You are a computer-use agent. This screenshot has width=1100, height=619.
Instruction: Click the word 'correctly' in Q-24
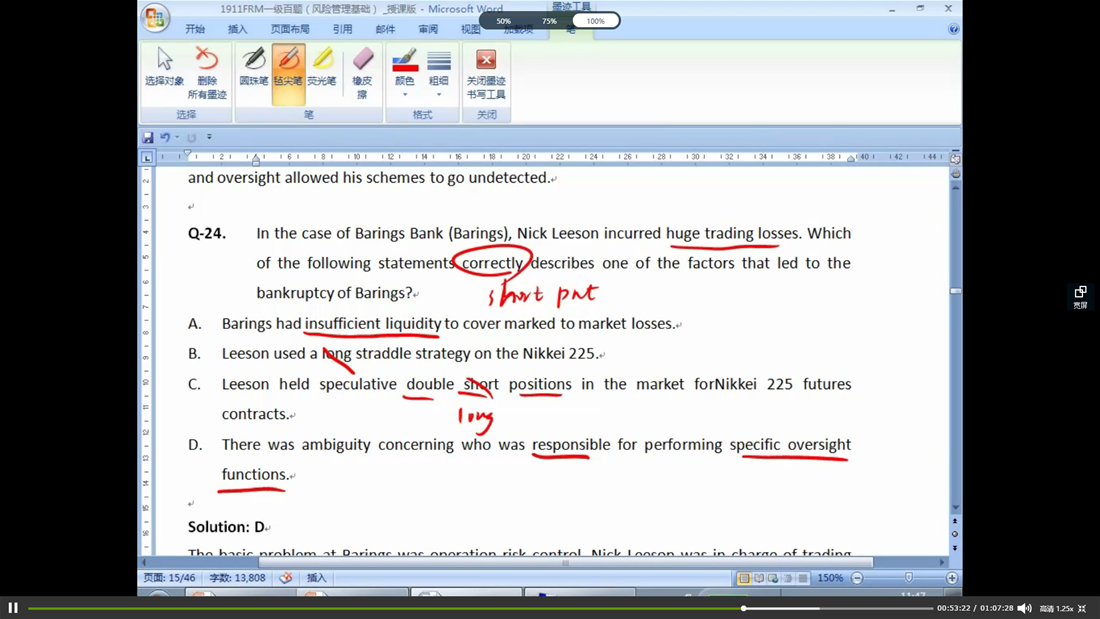click(x=492, y=263)
